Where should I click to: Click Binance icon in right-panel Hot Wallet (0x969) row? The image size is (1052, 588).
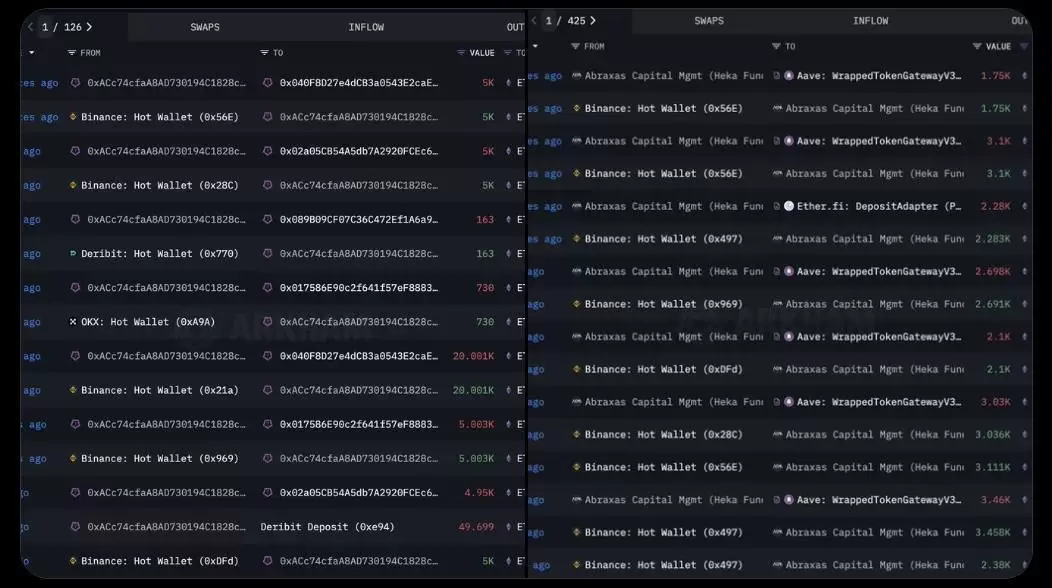[576, 304]
